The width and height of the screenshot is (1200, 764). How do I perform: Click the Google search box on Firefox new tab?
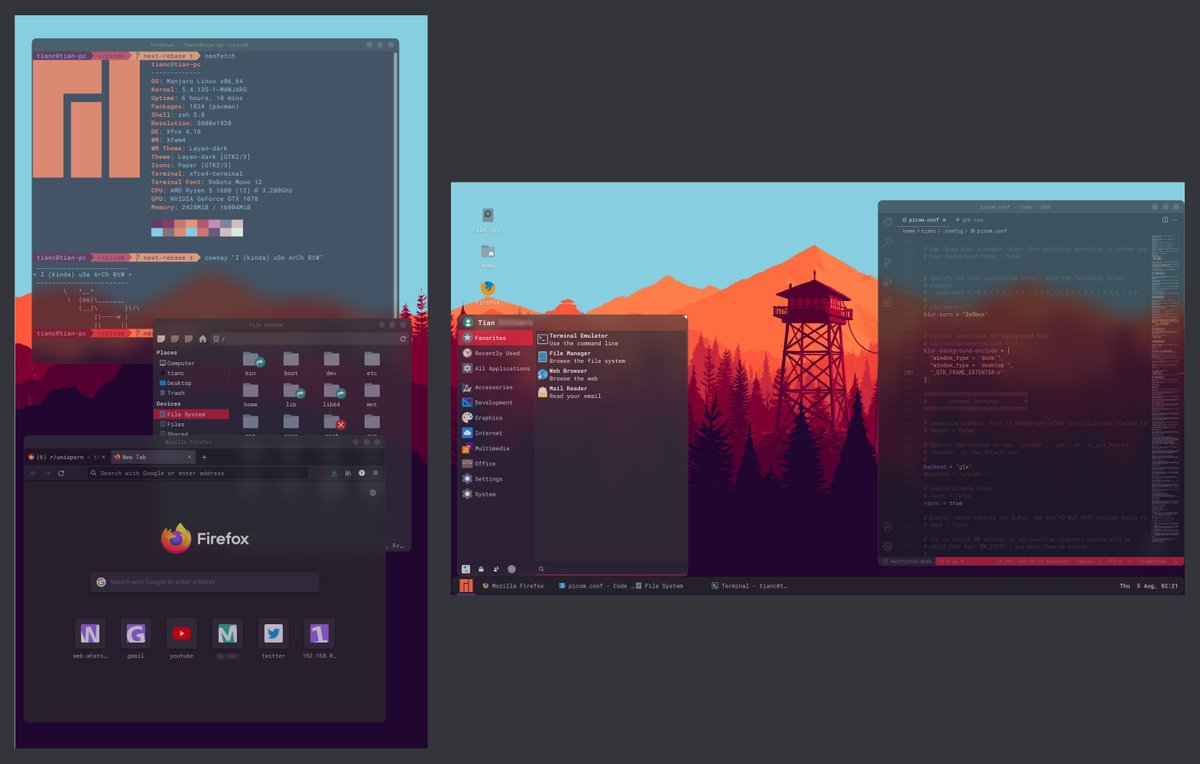click(205, 582)
